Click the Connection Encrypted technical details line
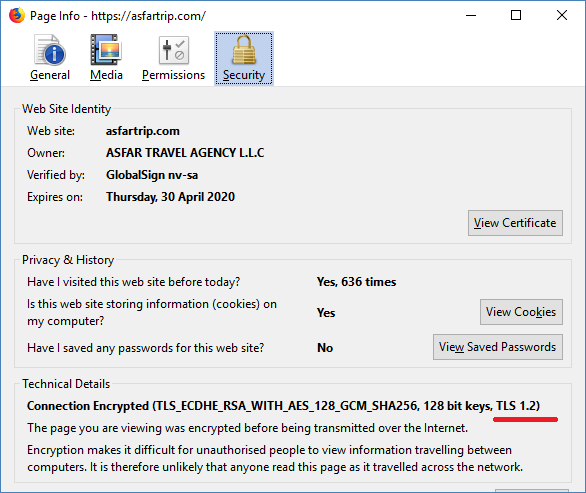The width and height of the screenshot is (586, 493). pos(283,406)
